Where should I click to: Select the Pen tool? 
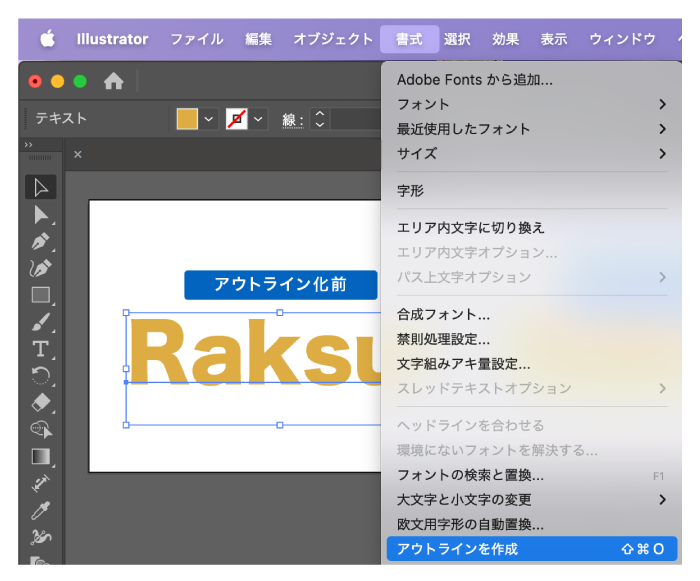pos(41,242)
